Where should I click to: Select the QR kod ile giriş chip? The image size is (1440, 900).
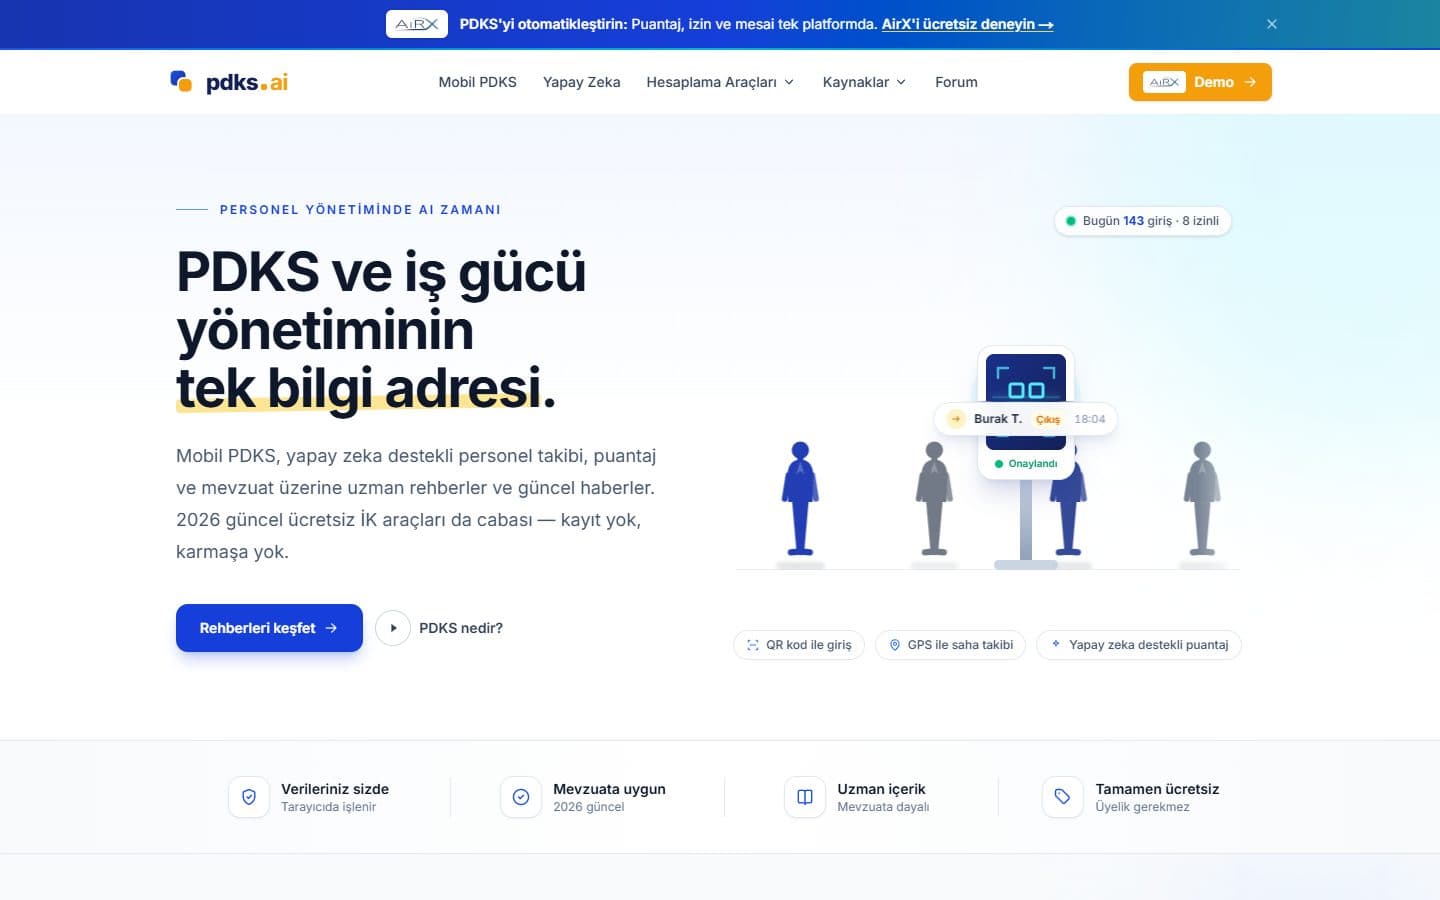point(798,645)
